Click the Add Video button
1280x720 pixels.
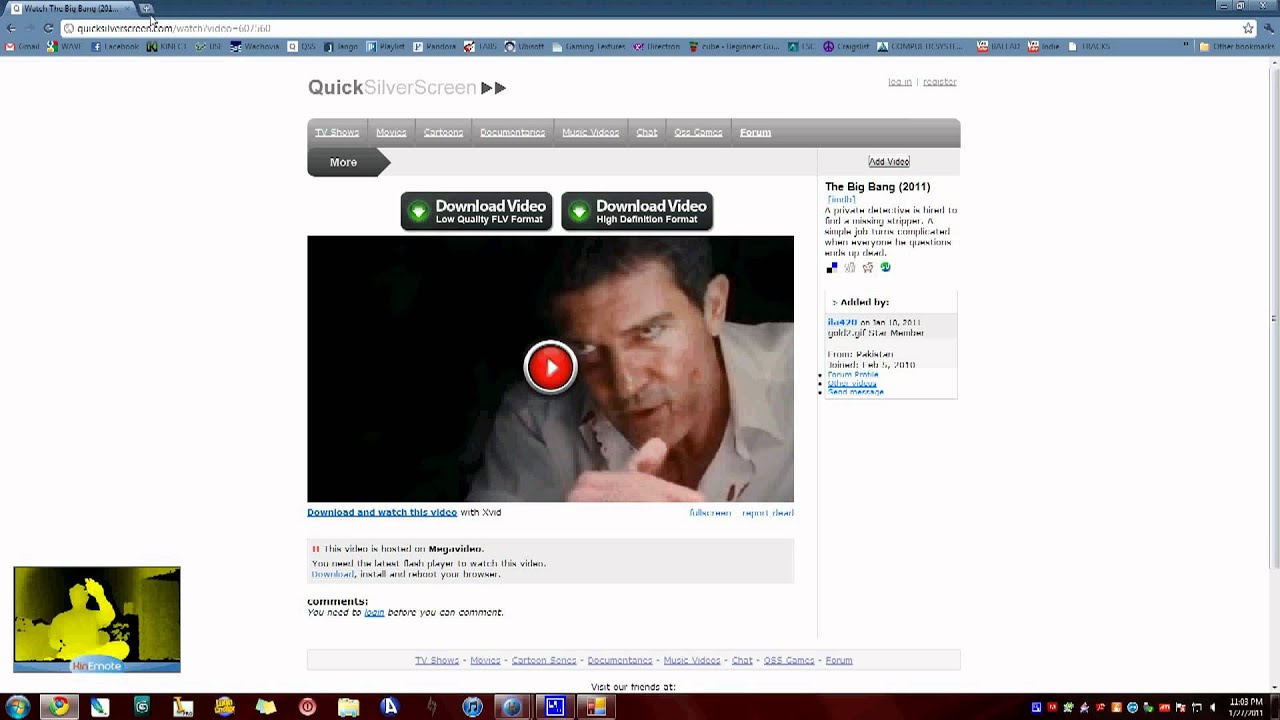(889, 162)
